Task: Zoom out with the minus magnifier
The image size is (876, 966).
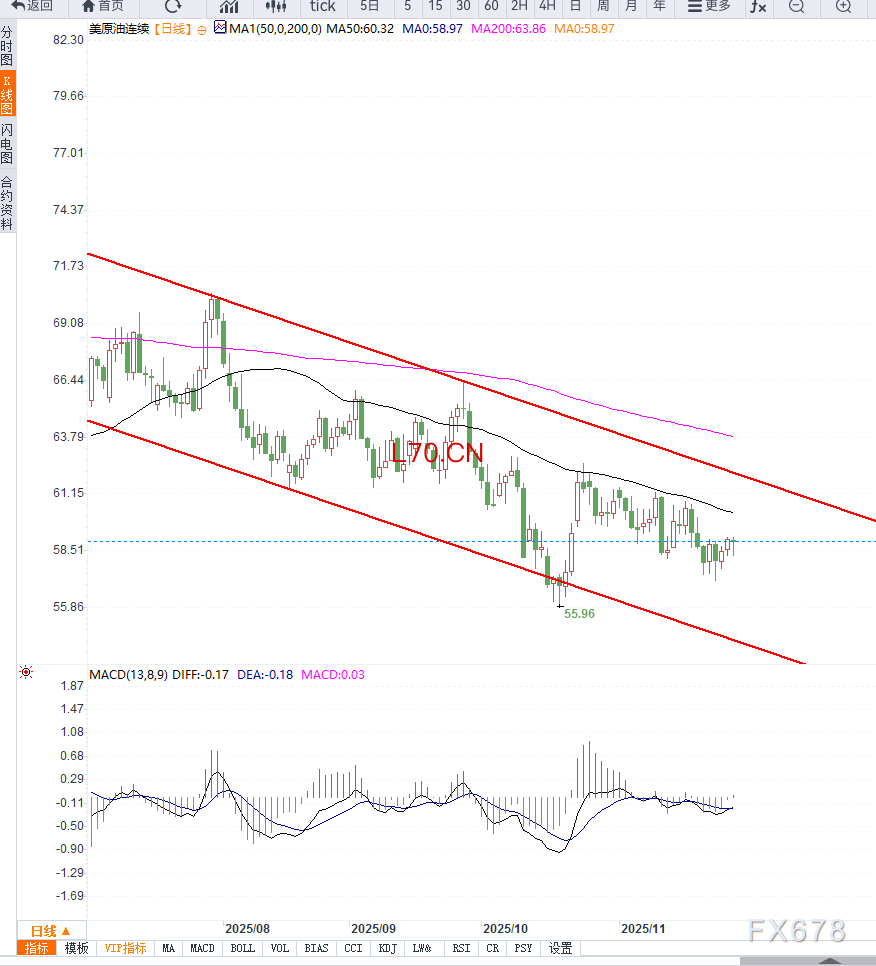Action: pyautogui.click(x=796, y=6)
